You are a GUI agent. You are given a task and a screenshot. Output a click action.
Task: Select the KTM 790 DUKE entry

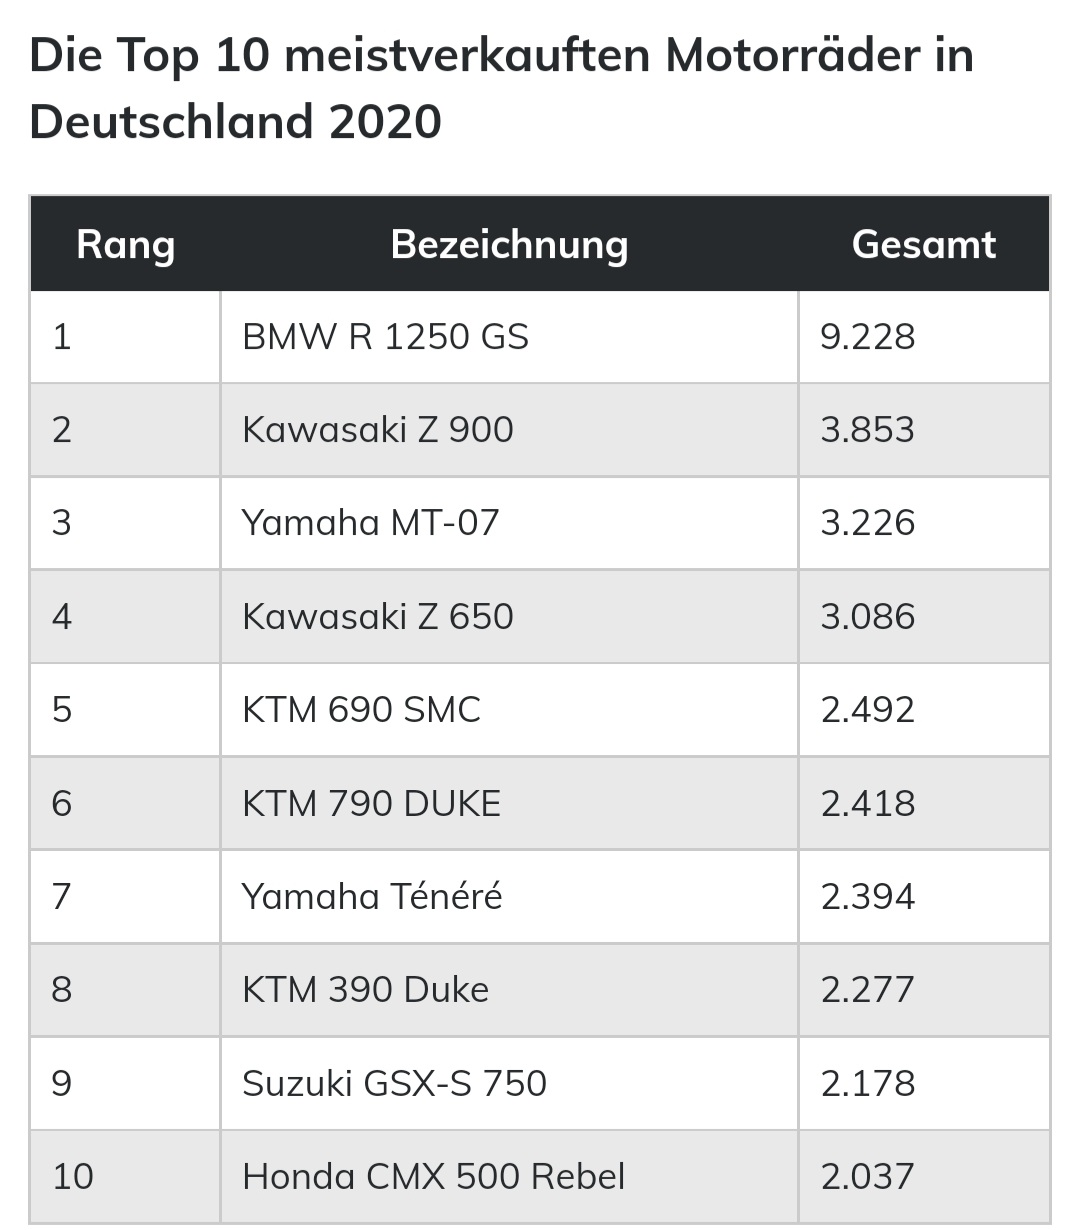click(371, 803)
